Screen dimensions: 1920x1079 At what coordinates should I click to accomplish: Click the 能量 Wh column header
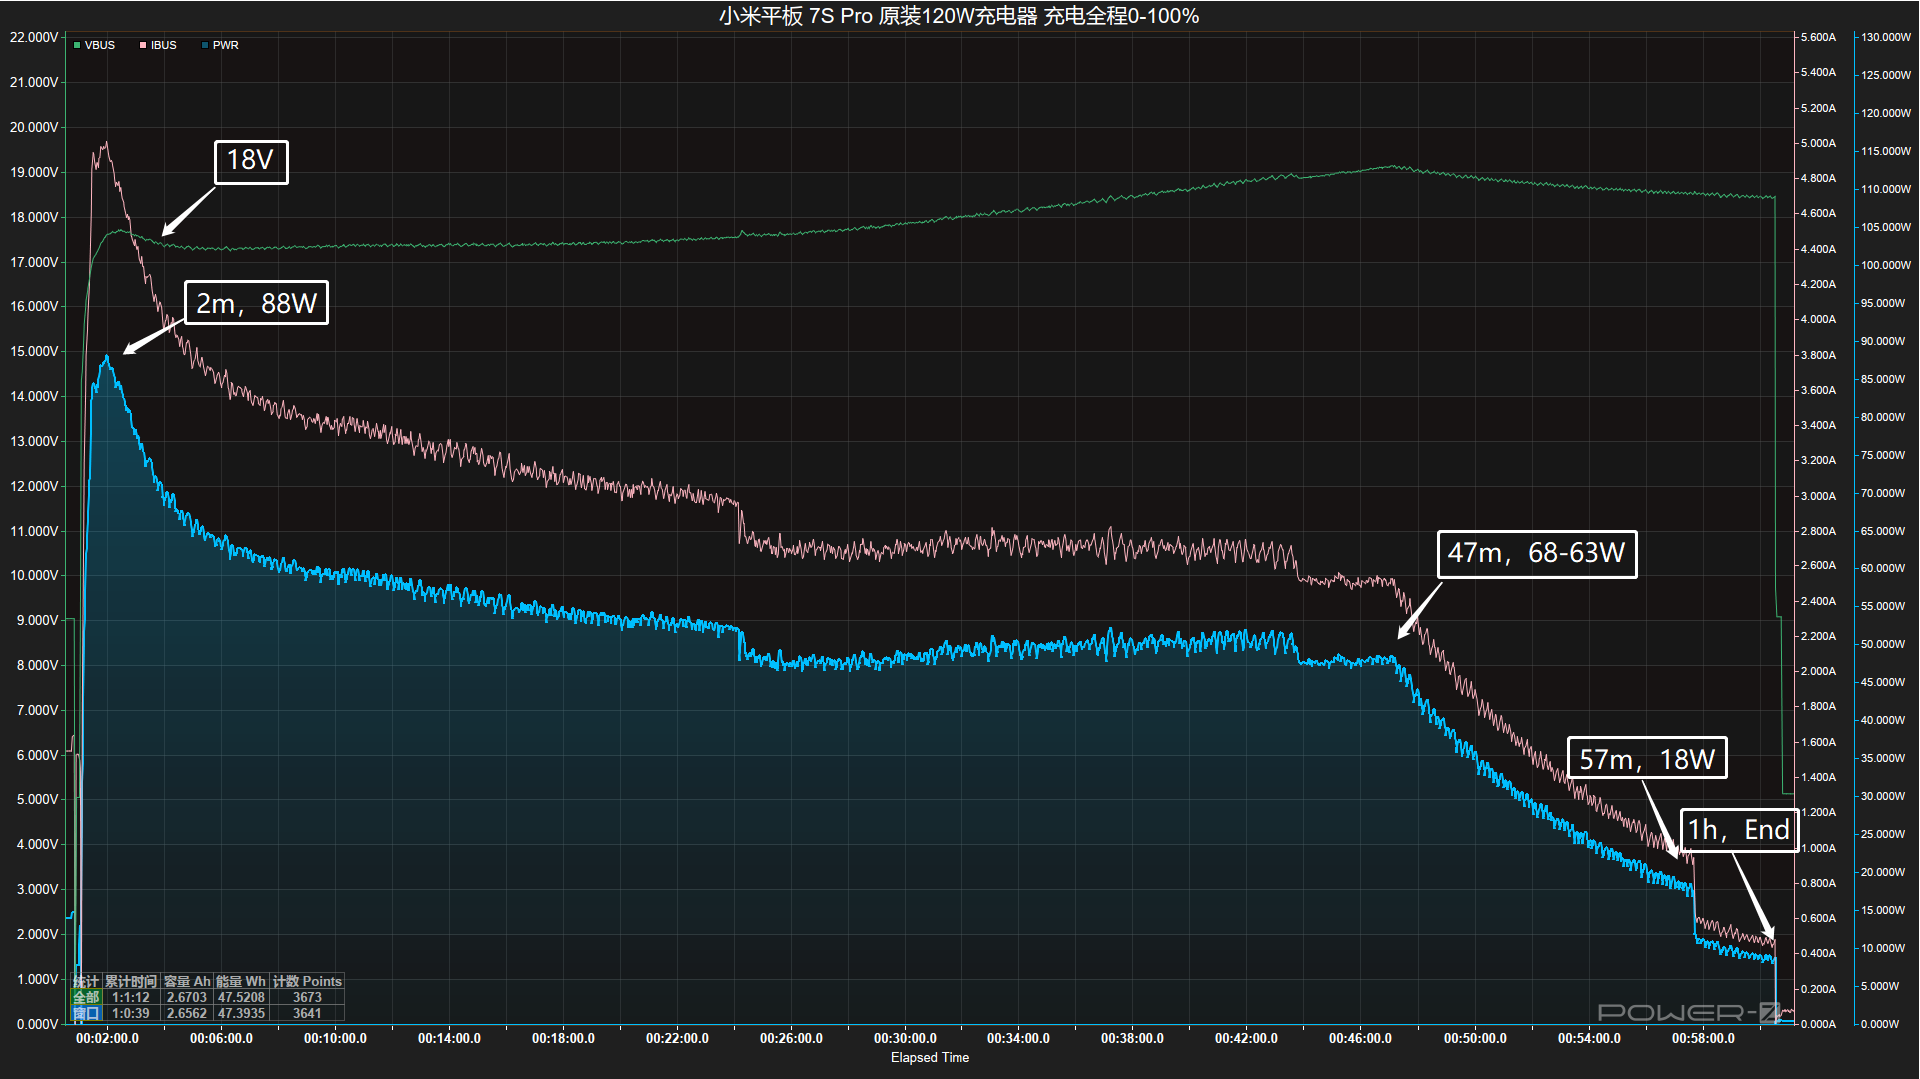tap(241, 981)
